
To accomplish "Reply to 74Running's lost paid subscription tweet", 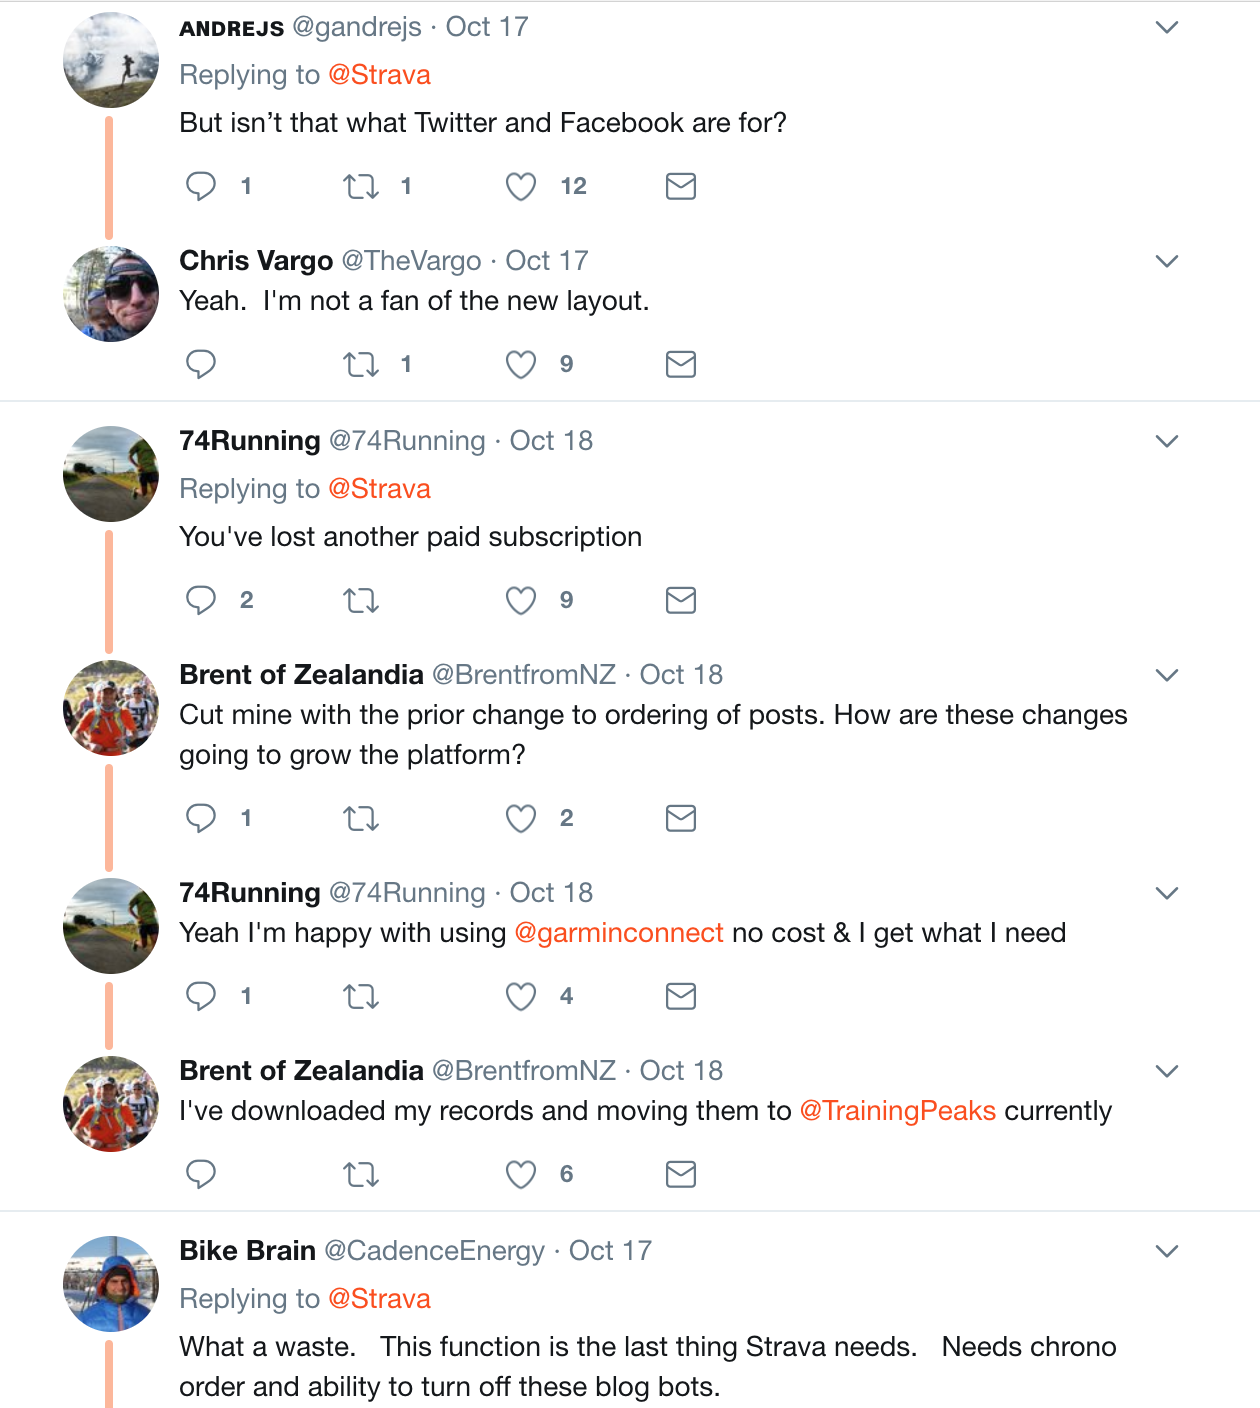I will pyautogui.click(x=201, y=600).
